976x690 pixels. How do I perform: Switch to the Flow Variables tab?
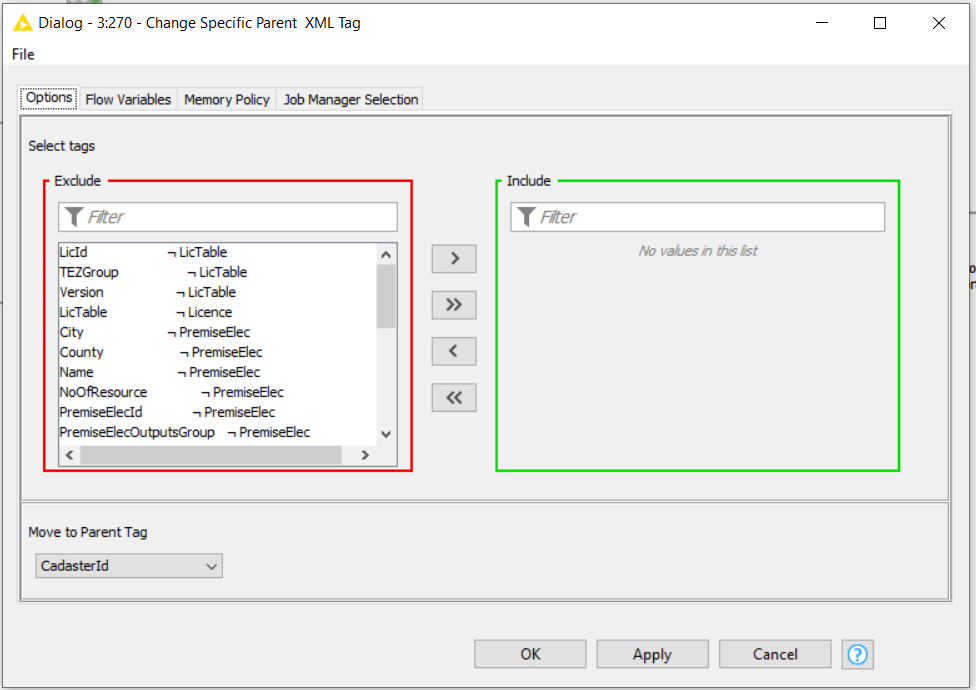coord(128,99)
